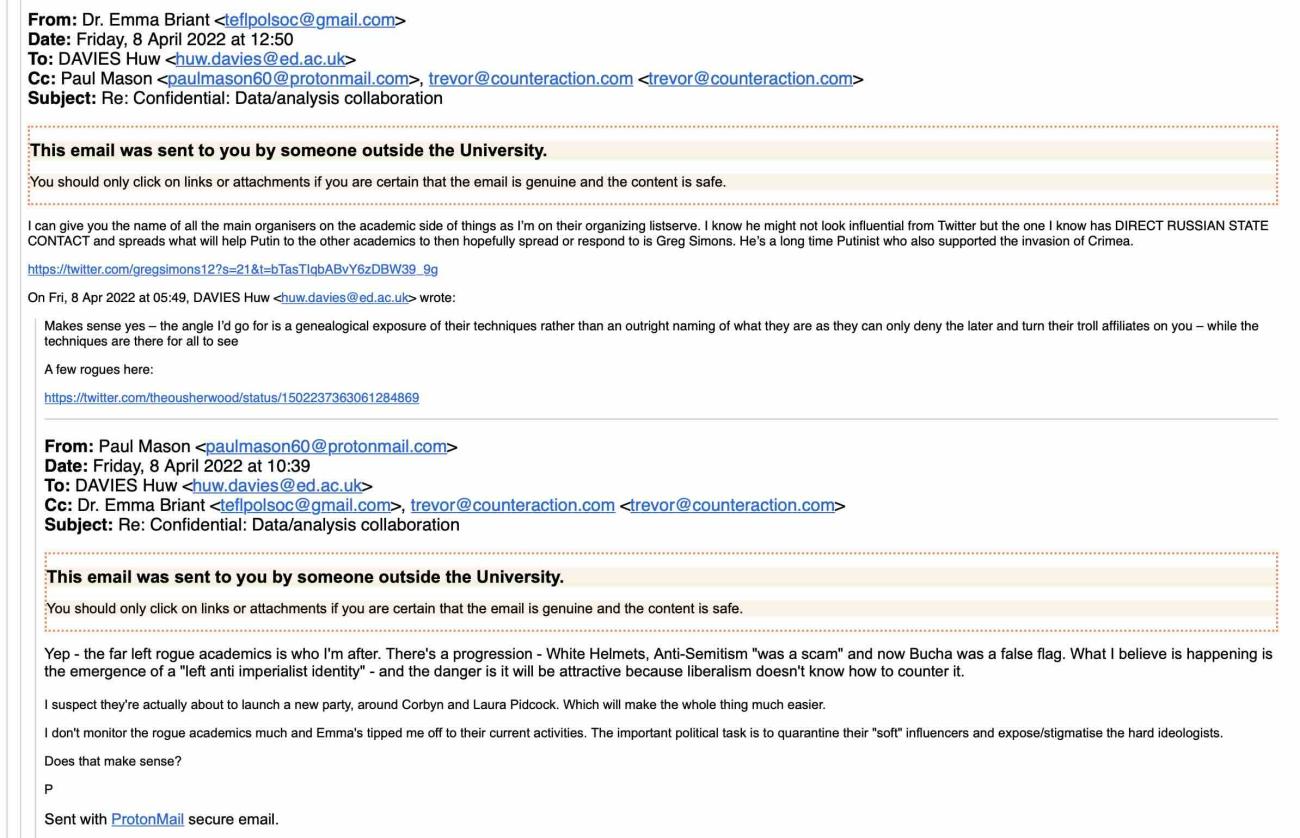Open the theousherwood Twitter status link
Screen dimensions: 1300x838
[x=231, y=397]
